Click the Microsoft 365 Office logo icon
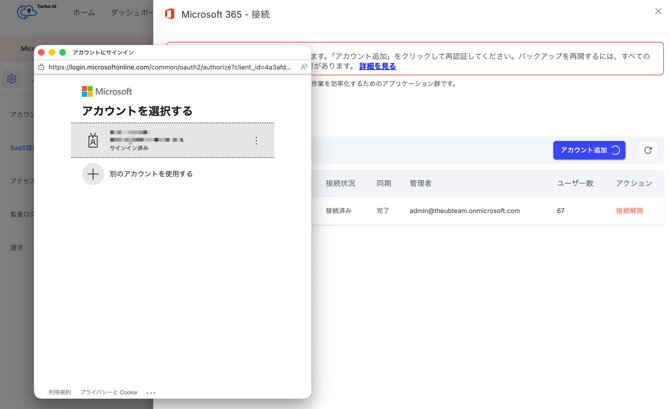Screen dimensions: 670x409 (169, 14)
